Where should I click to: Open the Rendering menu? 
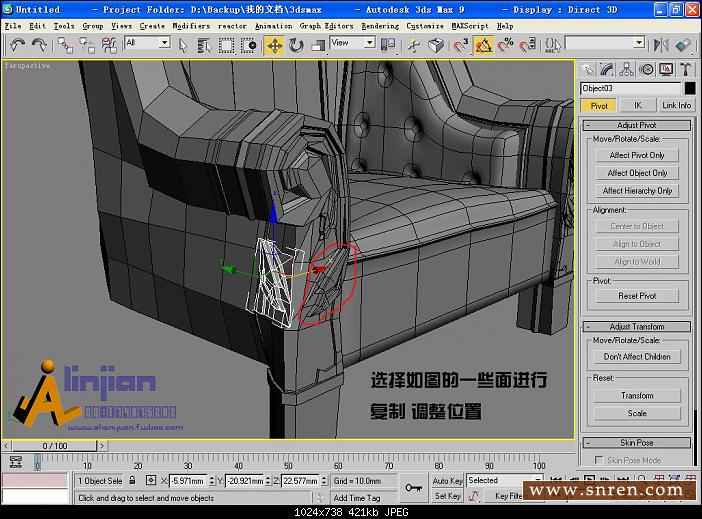[x=380, y=26]
